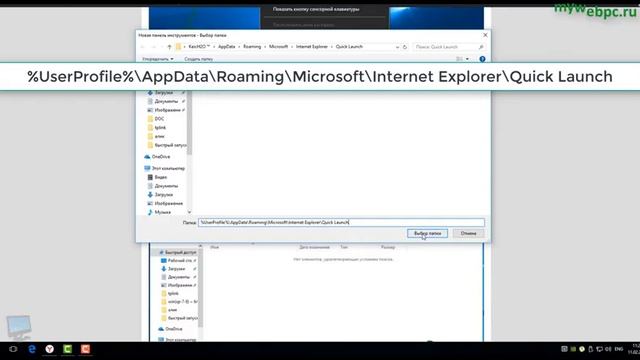Select pinned Документы in the dialog sidebar
This screenshot has width=640, height=360.
tap(166, 101)
